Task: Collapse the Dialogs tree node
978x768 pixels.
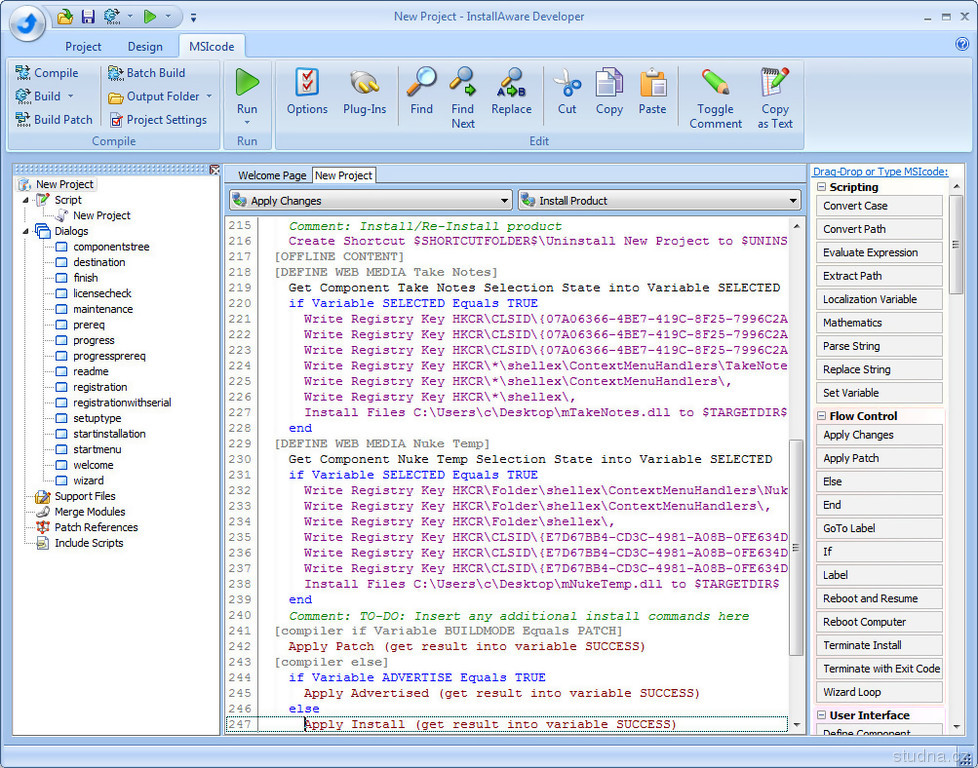Action: (26, 231)
